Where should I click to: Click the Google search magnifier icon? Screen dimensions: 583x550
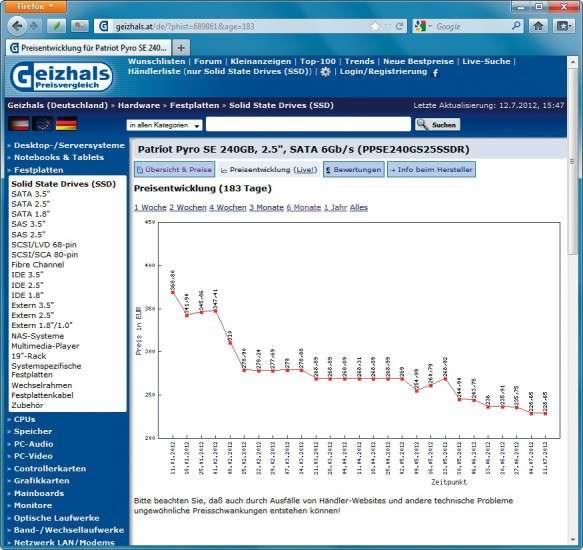516,26
